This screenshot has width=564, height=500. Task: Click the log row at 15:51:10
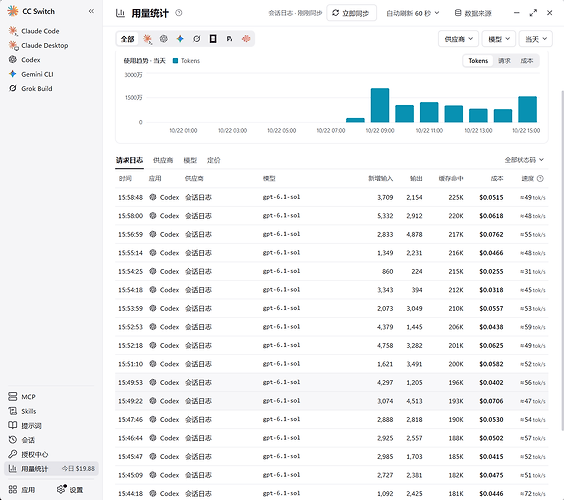tap(332, 364)
